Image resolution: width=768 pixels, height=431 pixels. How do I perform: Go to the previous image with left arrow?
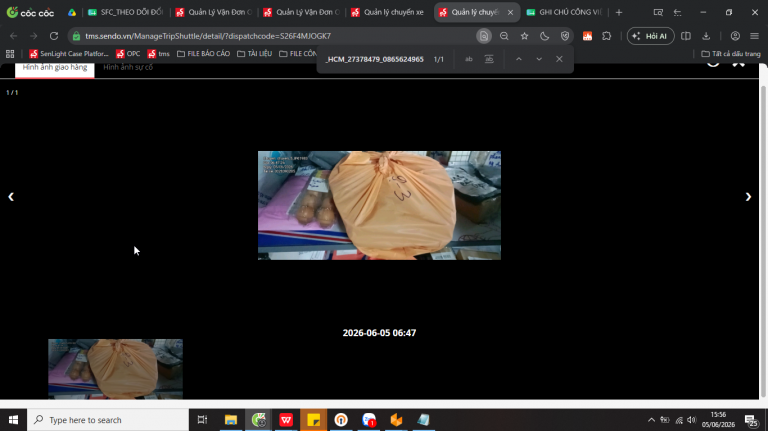[11, 197]
